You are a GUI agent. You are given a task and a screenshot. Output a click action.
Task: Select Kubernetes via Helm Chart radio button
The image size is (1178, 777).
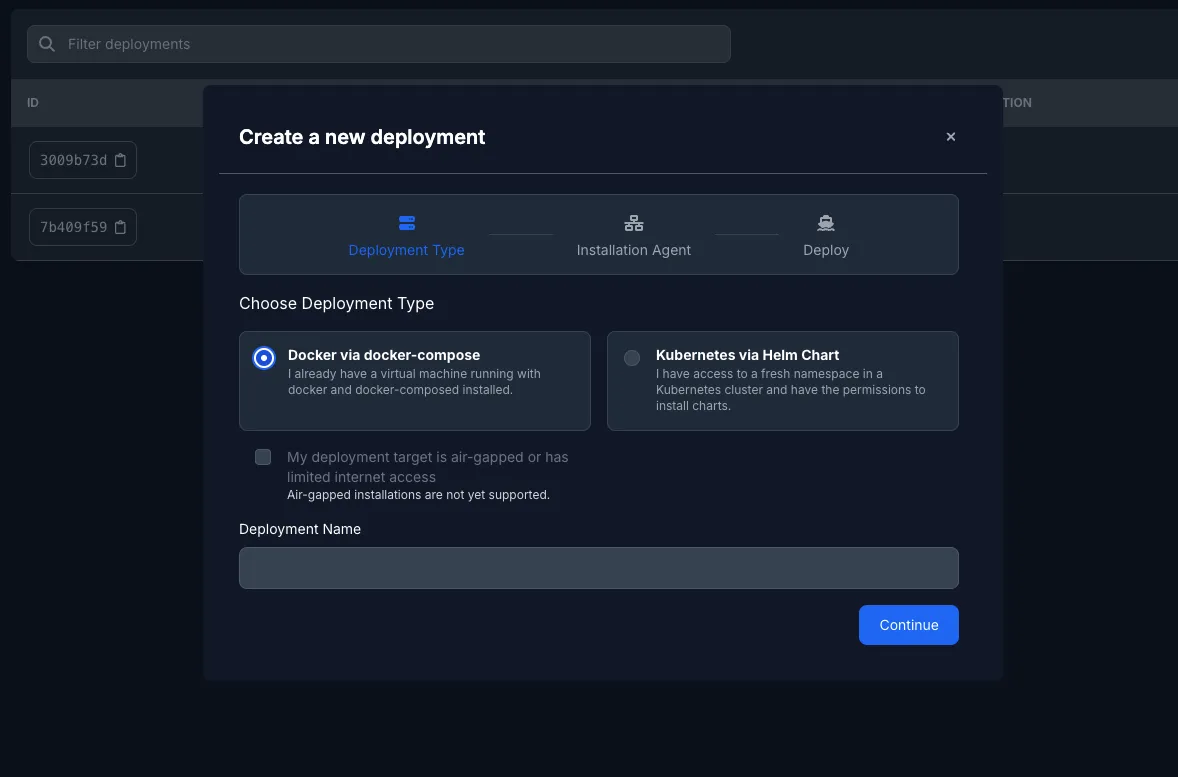click(632, 358)
